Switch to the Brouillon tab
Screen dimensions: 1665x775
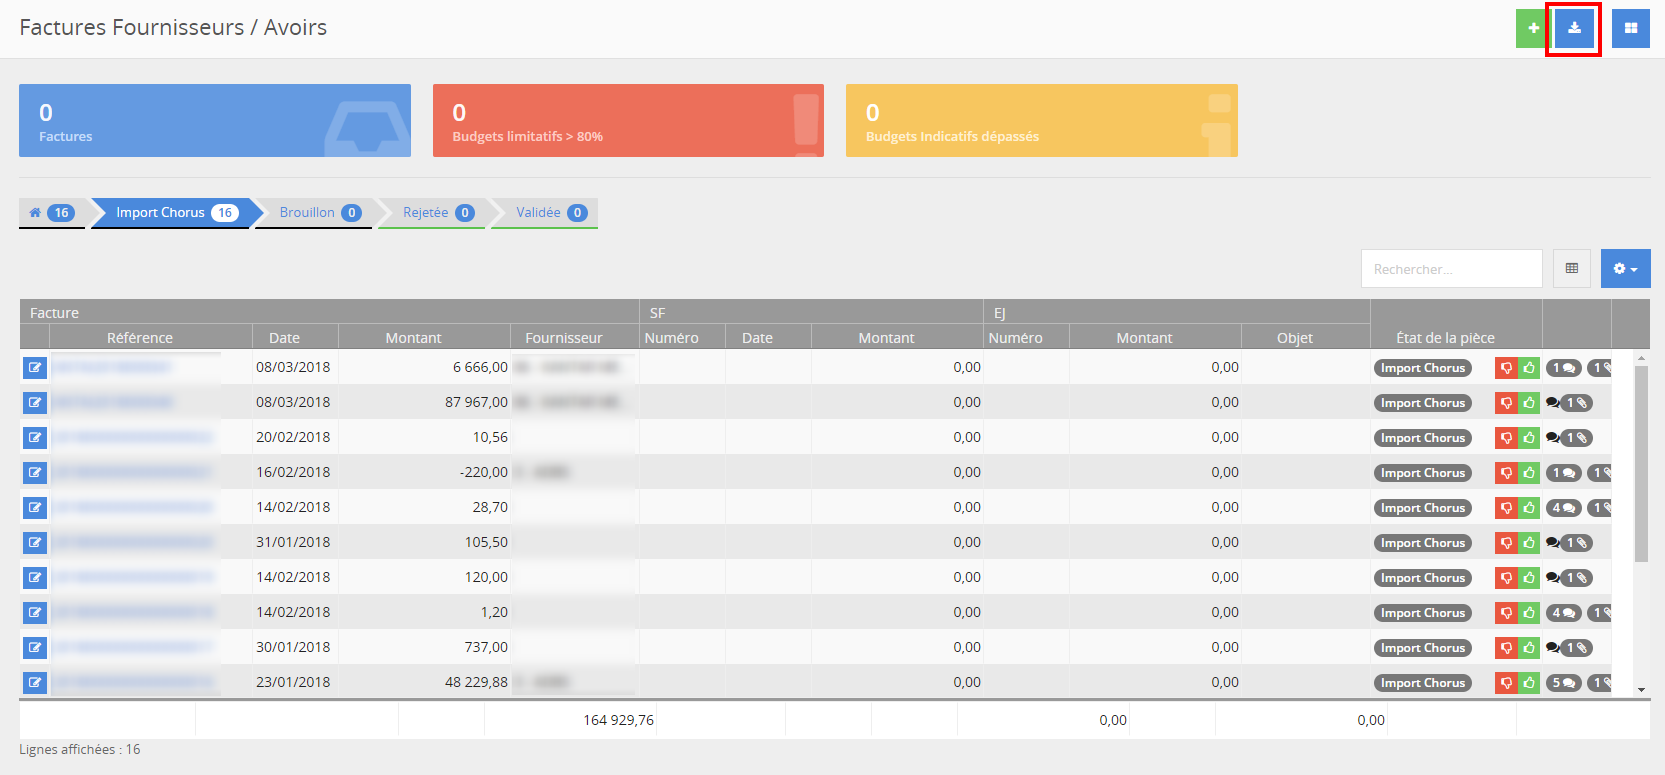(318, 213)
